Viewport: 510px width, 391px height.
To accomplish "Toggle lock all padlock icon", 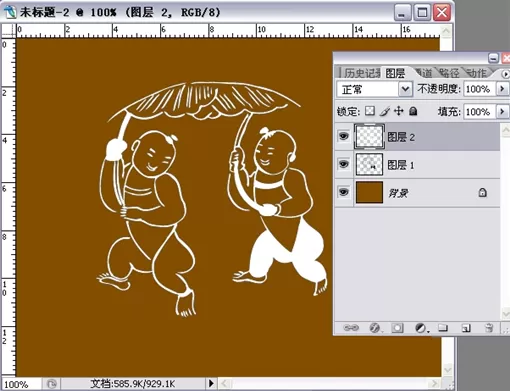I will point(413,111).
